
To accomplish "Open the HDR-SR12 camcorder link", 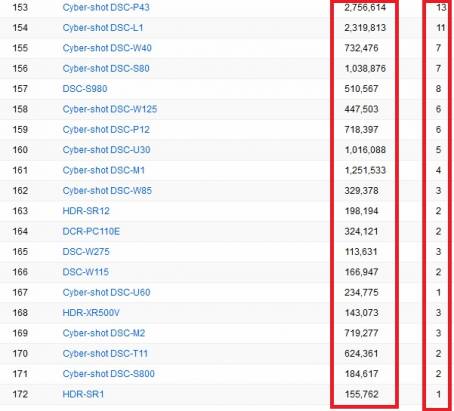I will pyautogui.click(x=86, y=211).
